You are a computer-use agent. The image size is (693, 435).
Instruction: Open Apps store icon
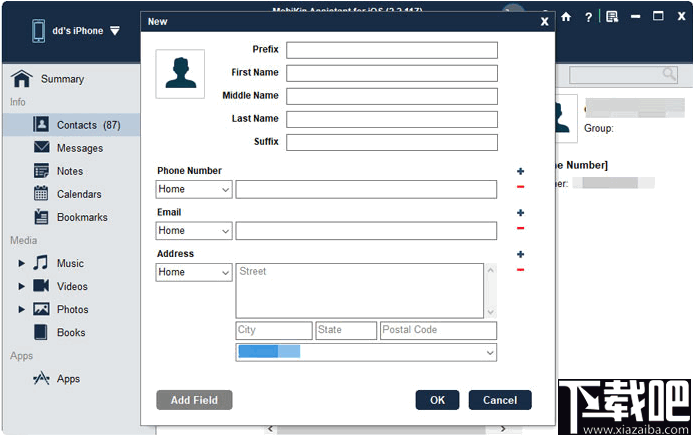click(41, 378)
